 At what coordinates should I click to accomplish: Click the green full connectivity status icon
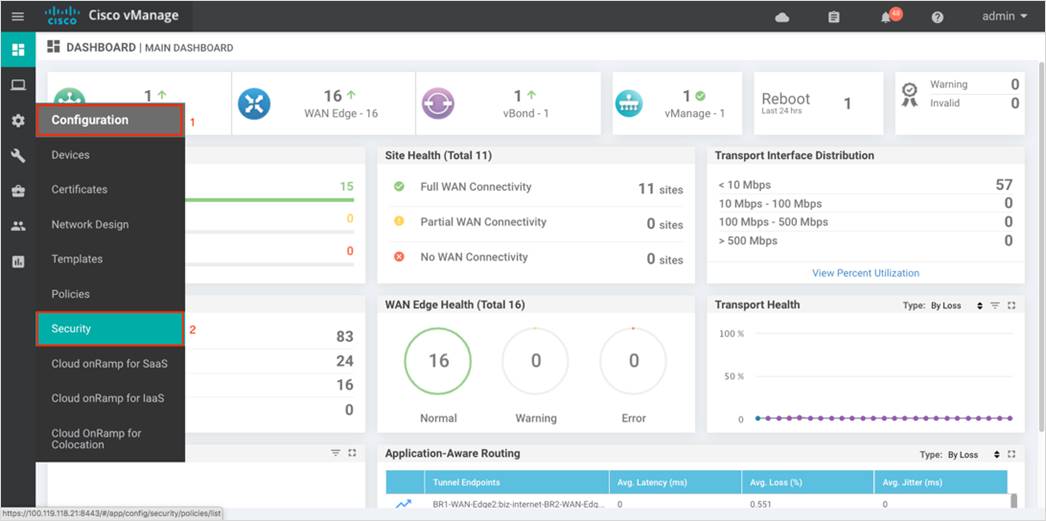click(399, 187)
